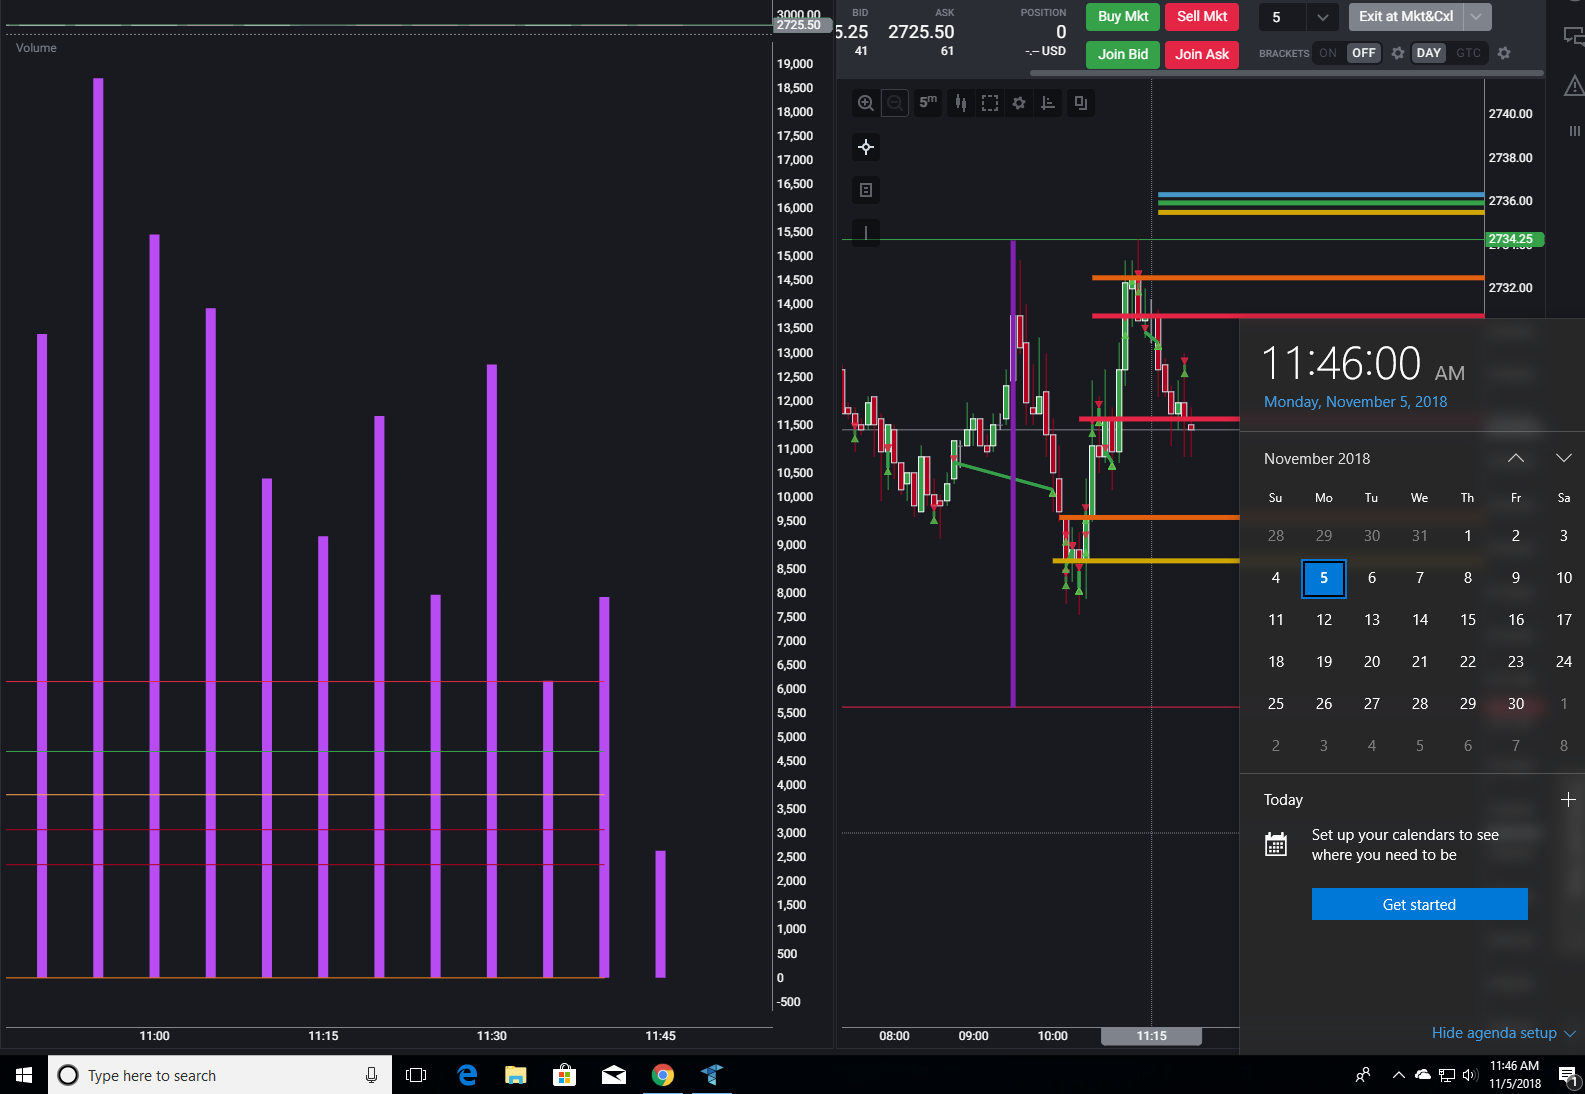Click Sell Mkt to sell at market
The width and height of the screenshot is (1585, 1094).
[1202, 17]
